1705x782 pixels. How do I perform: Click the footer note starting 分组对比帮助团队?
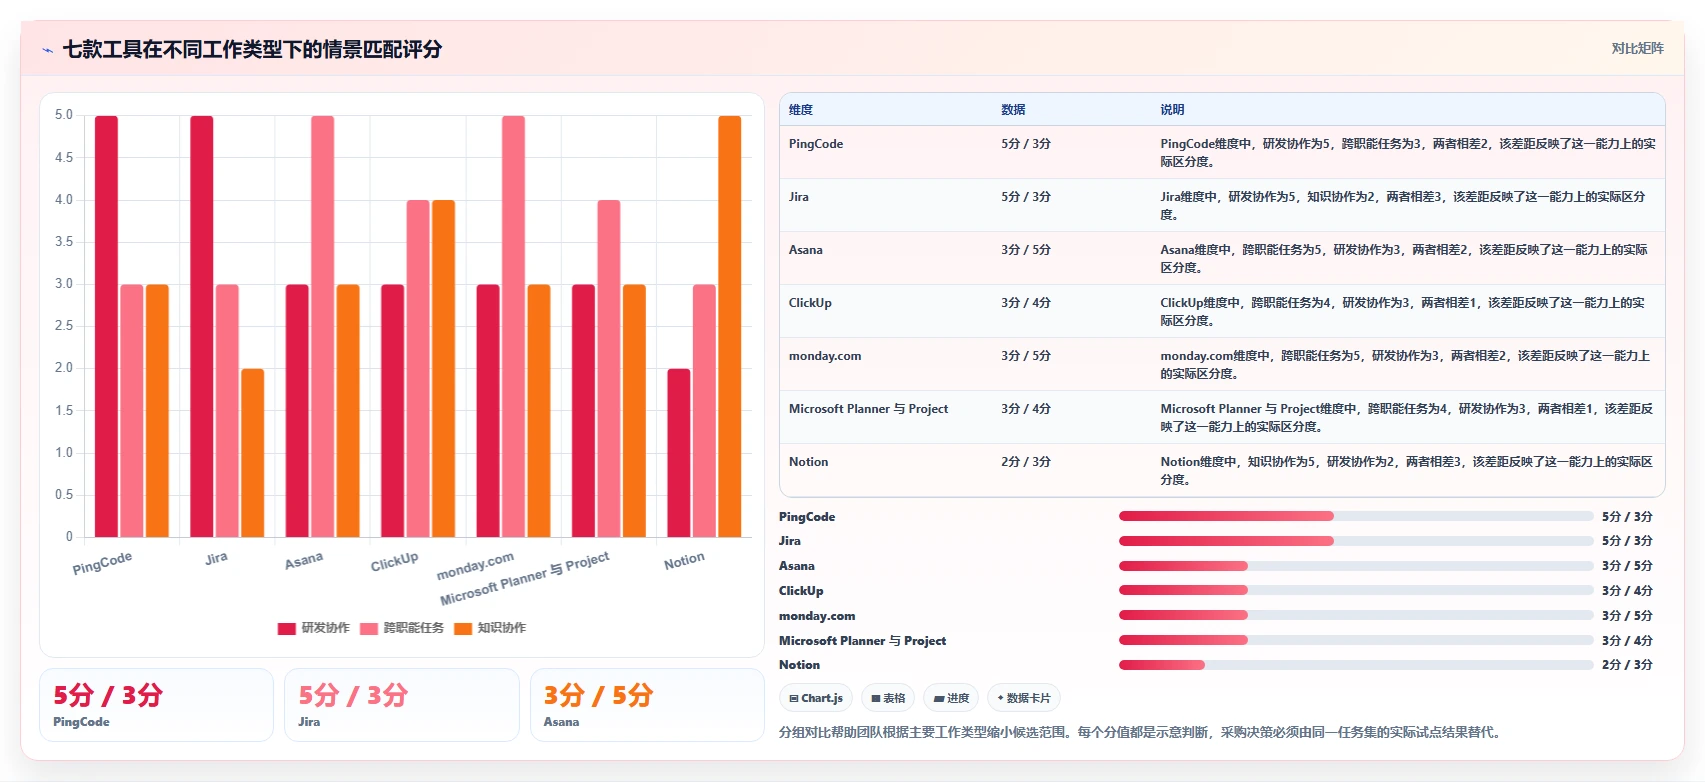coord(1140,732)
